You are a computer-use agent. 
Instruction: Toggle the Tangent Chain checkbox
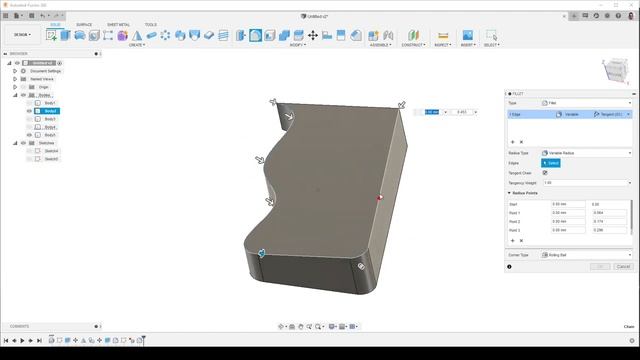545,173
